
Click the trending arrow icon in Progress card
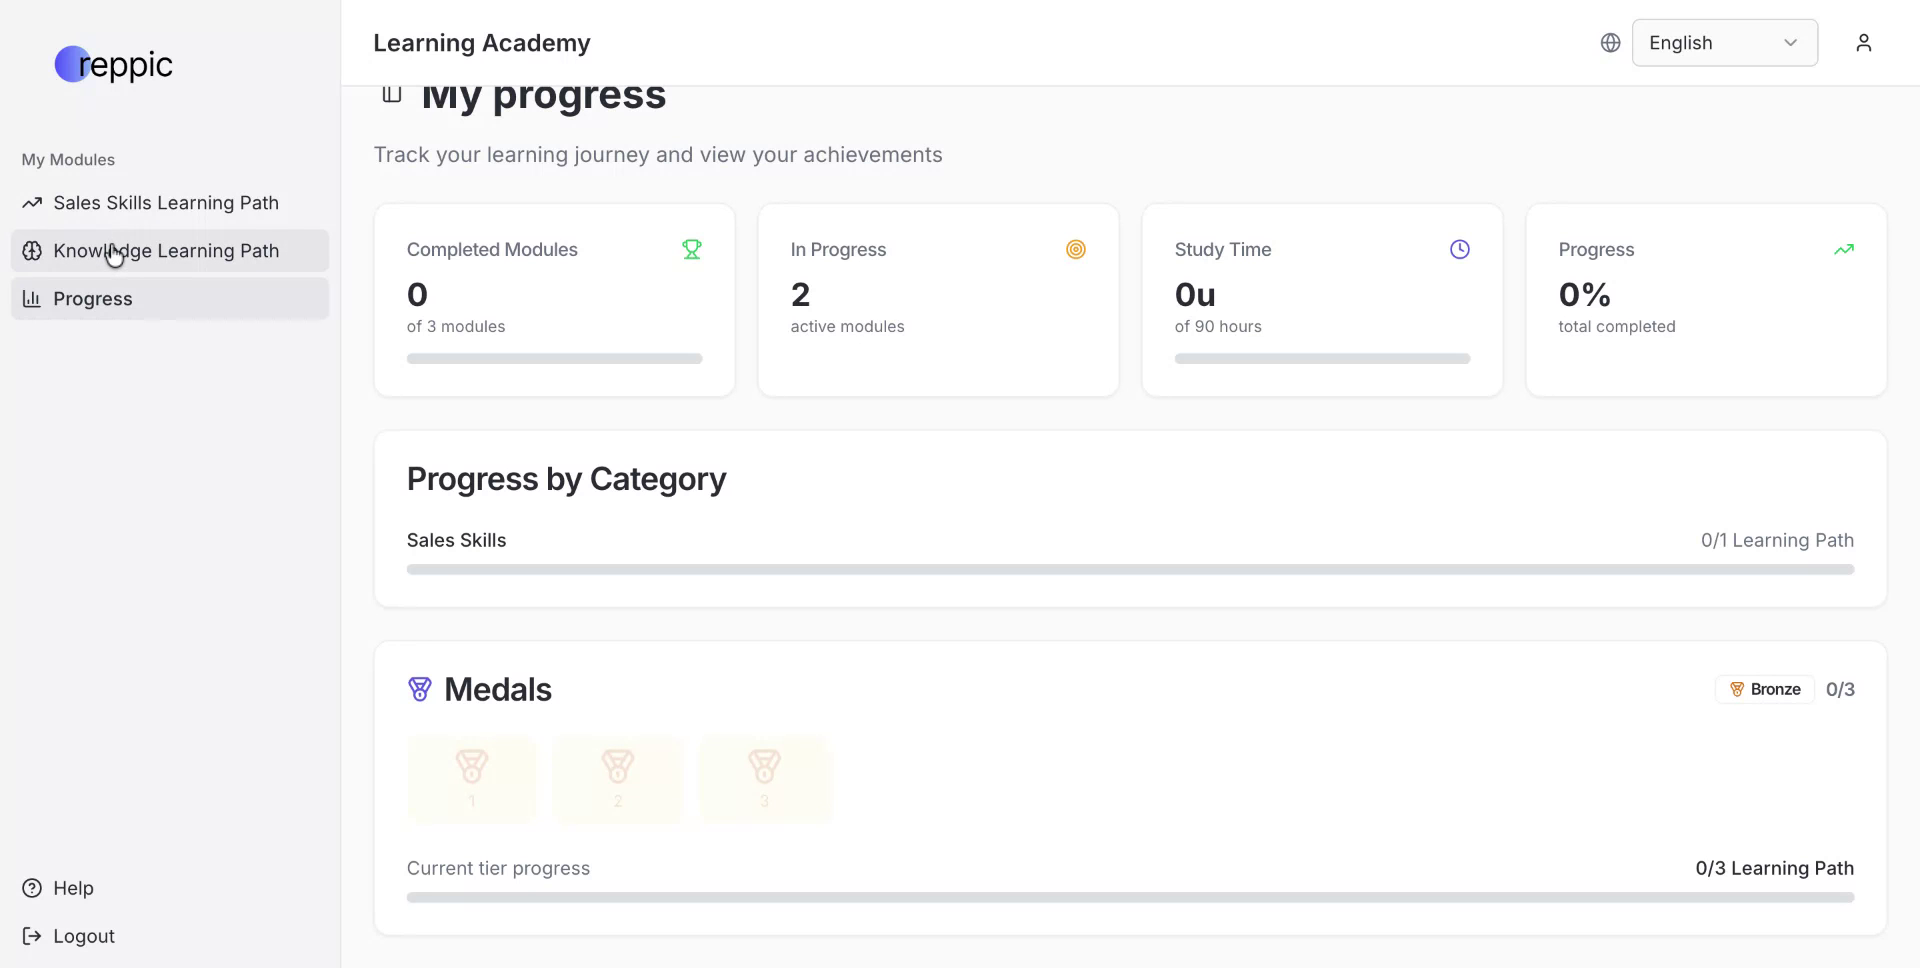tap(1844, 249)
